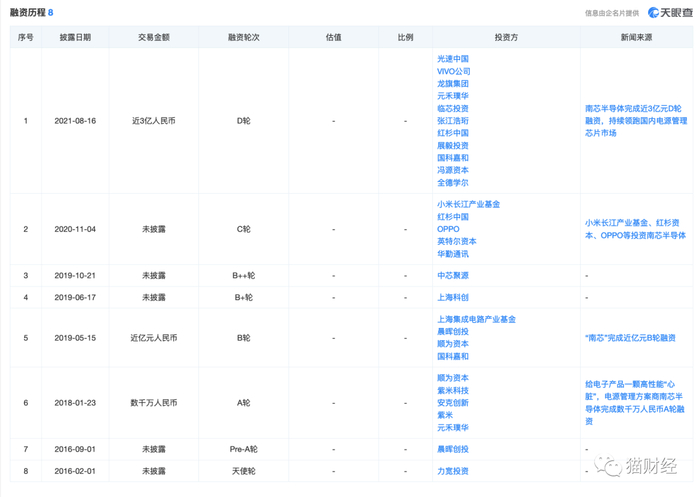Open investor link 紫米科技

(x=453, y=390)
